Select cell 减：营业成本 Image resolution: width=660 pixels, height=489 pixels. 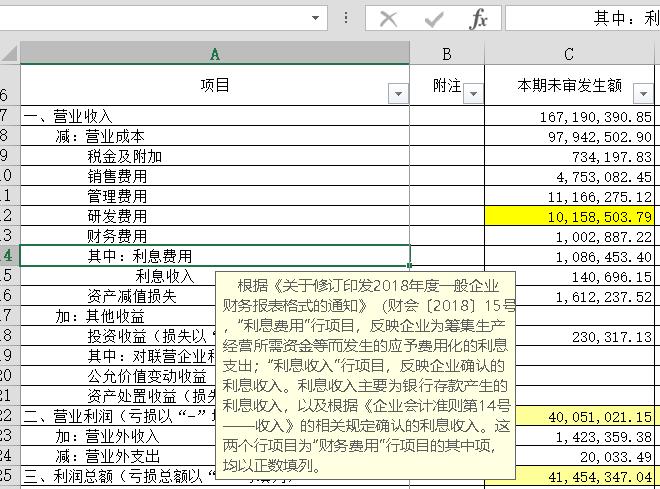(x=215, y=136)
